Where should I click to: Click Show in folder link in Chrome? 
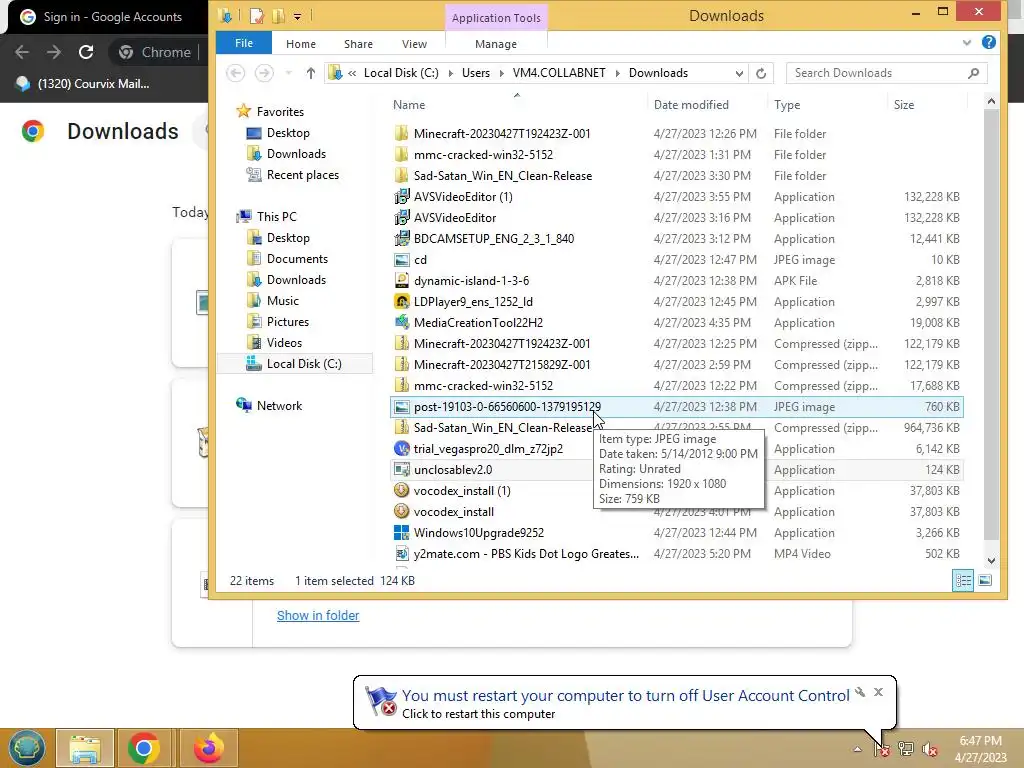coord(318,615)
